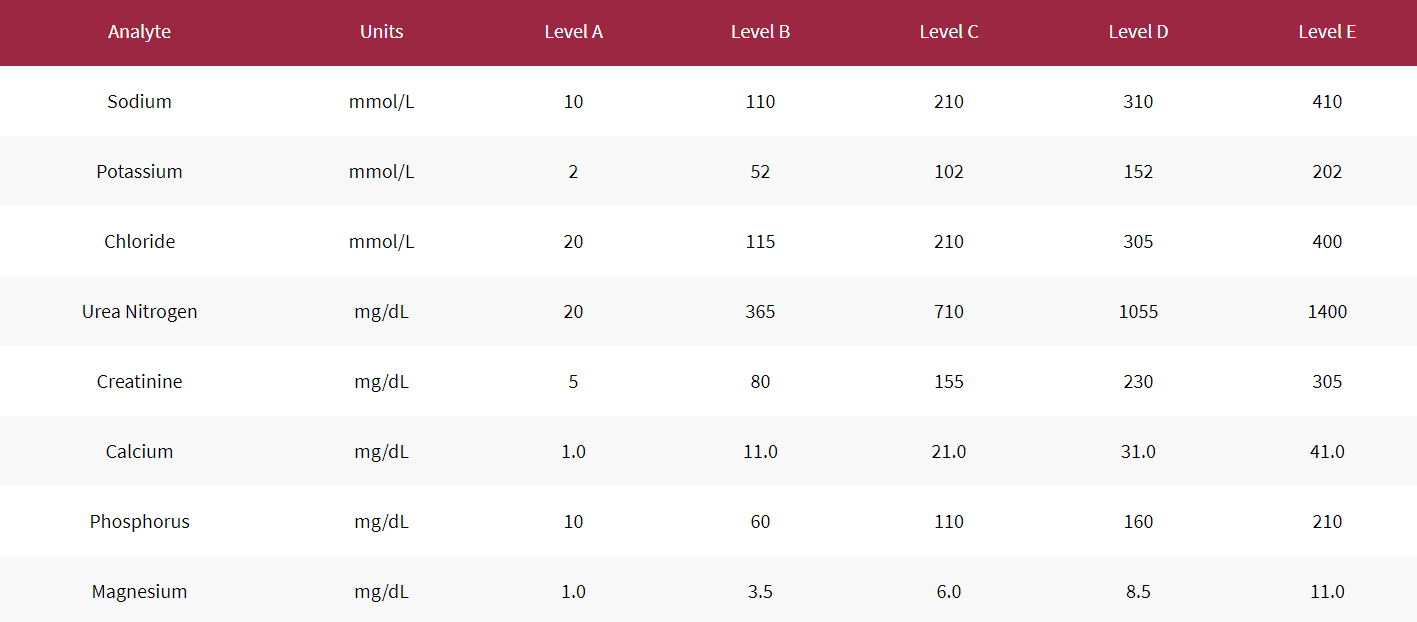The width and height of the screenshot is (1417, 622).
Task: Select the Level A column header
Action: pyautogui.click(x=573, y=32)
